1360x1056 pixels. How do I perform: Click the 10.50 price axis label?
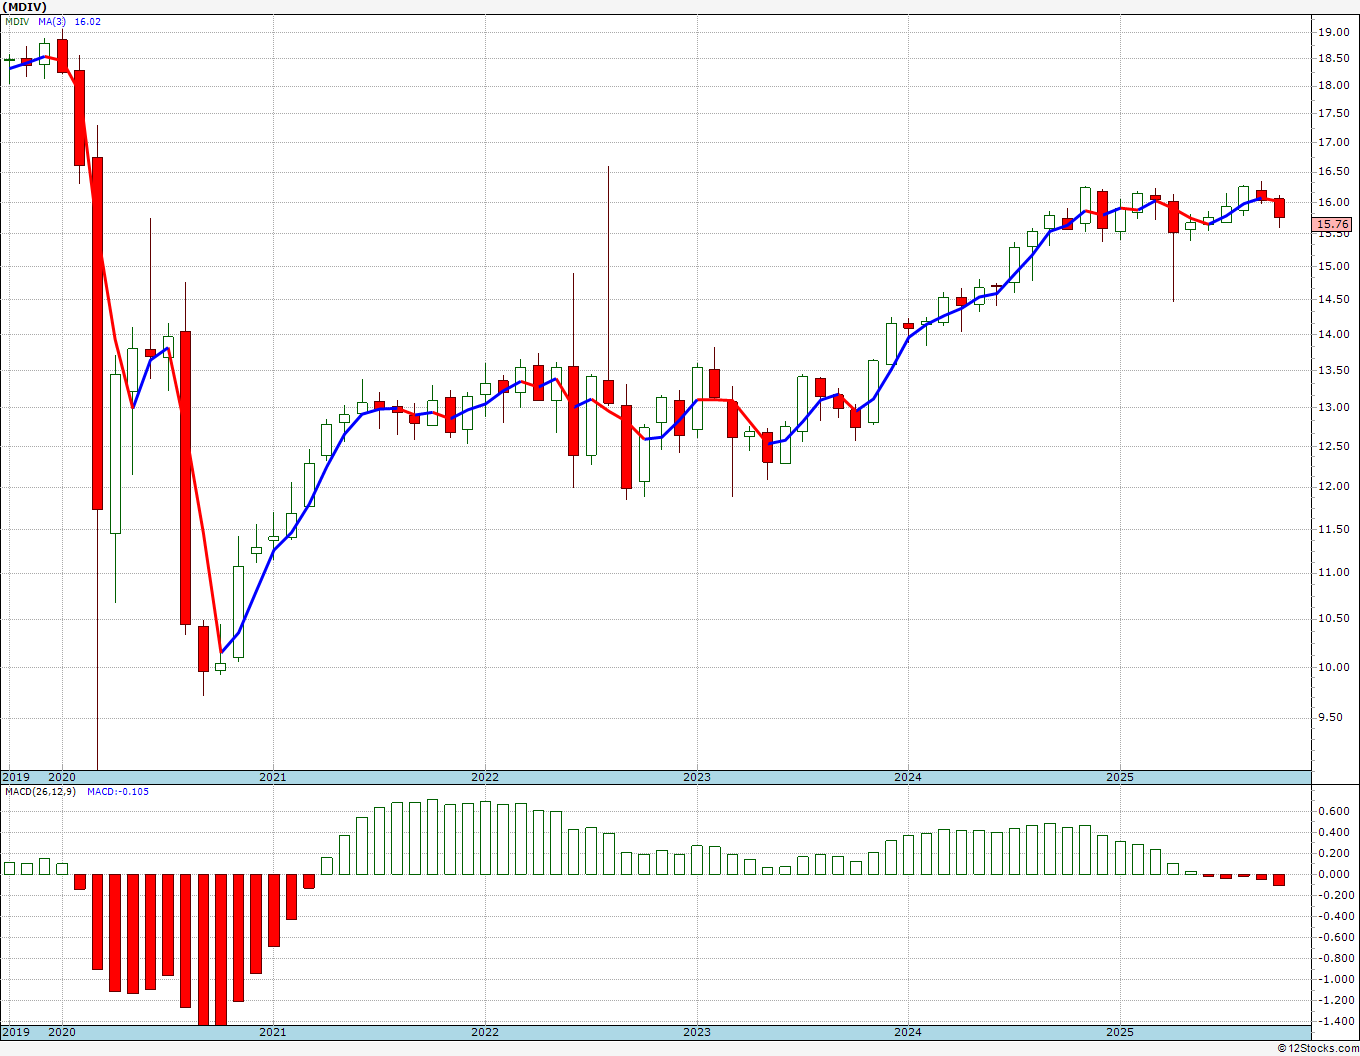1333,619
